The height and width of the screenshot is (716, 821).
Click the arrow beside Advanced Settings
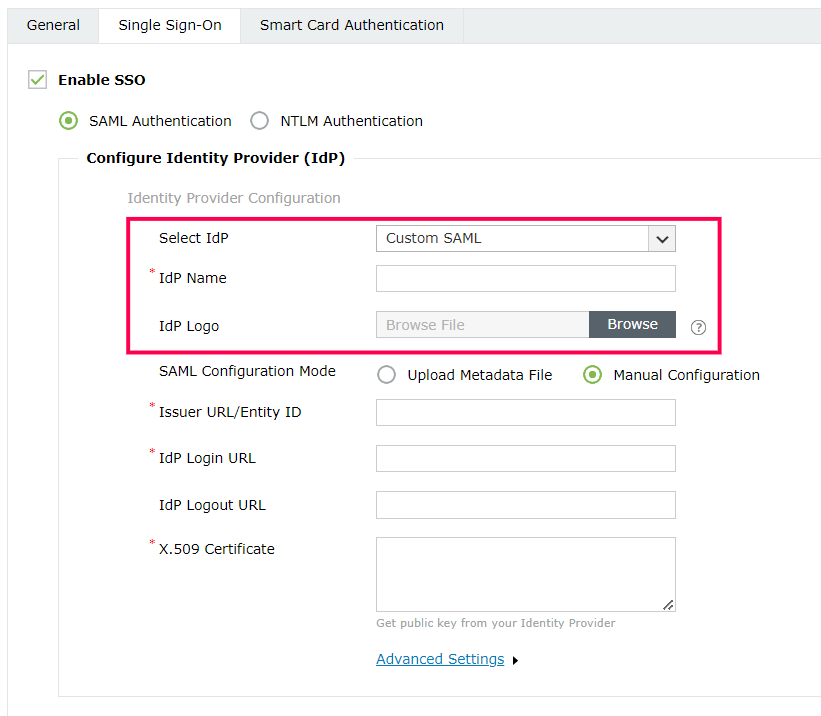515,661
